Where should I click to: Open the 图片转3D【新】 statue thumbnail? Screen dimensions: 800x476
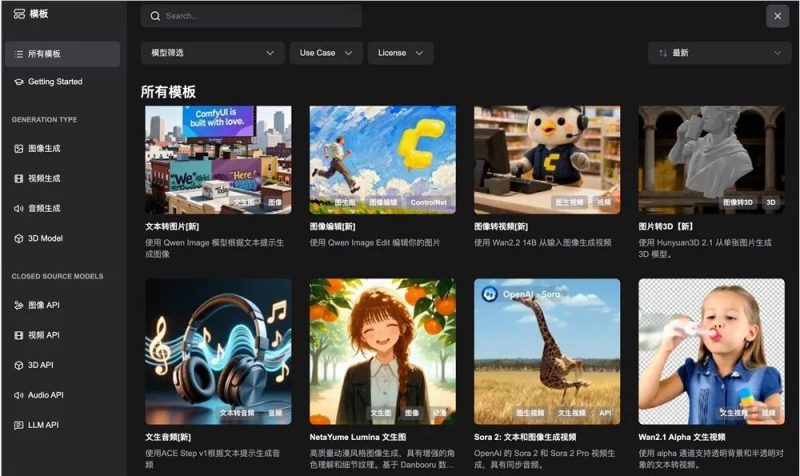pyautogui.click(x=712, y=160)
